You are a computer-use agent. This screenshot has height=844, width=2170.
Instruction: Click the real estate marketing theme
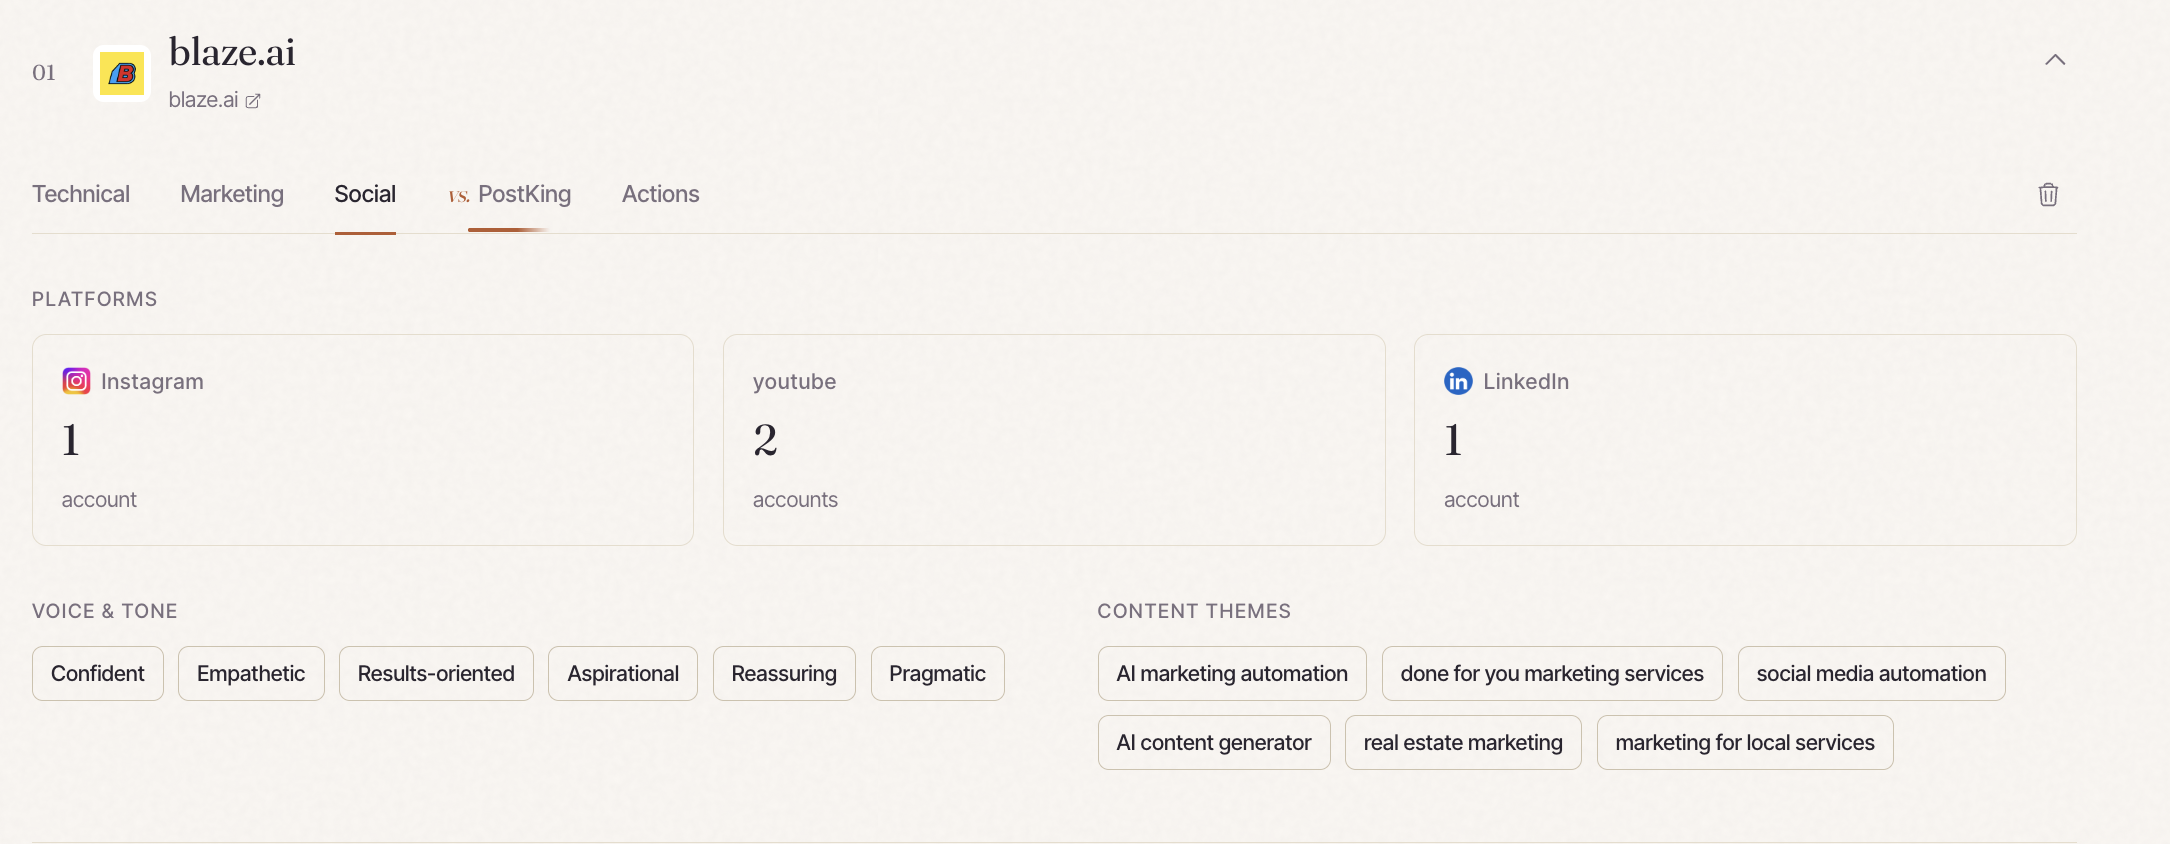1463,743
